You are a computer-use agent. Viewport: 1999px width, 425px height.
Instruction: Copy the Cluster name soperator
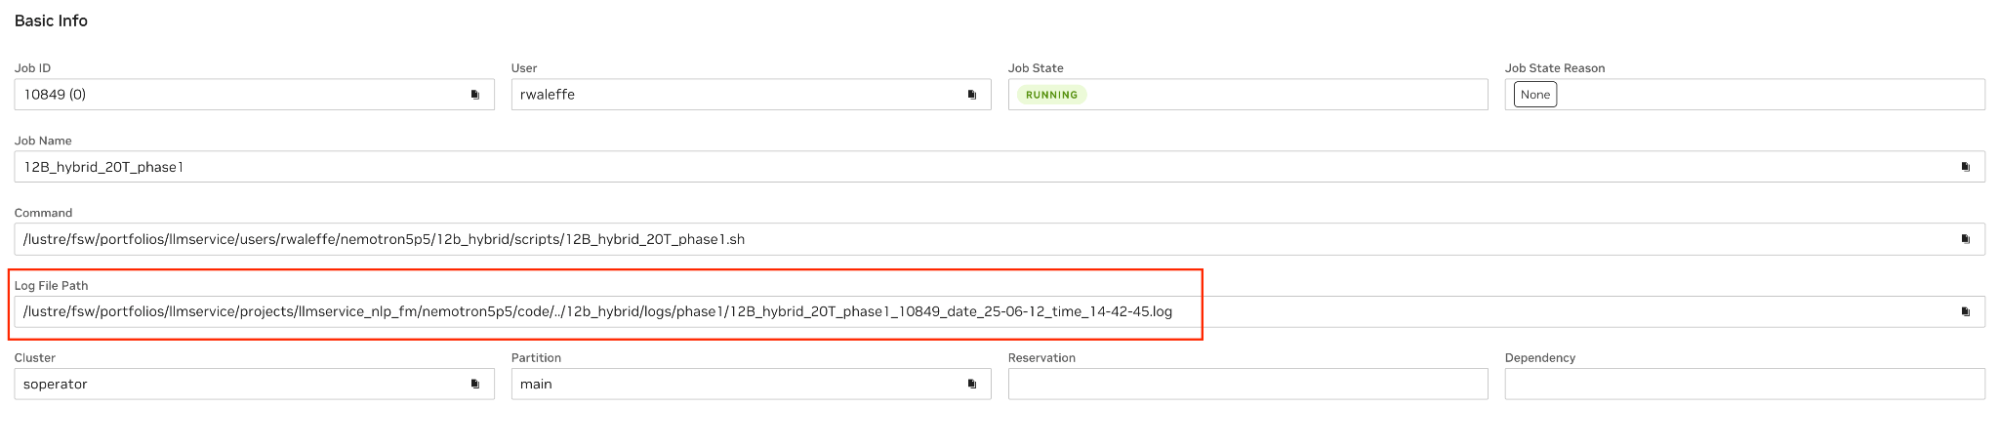point(475,384)
